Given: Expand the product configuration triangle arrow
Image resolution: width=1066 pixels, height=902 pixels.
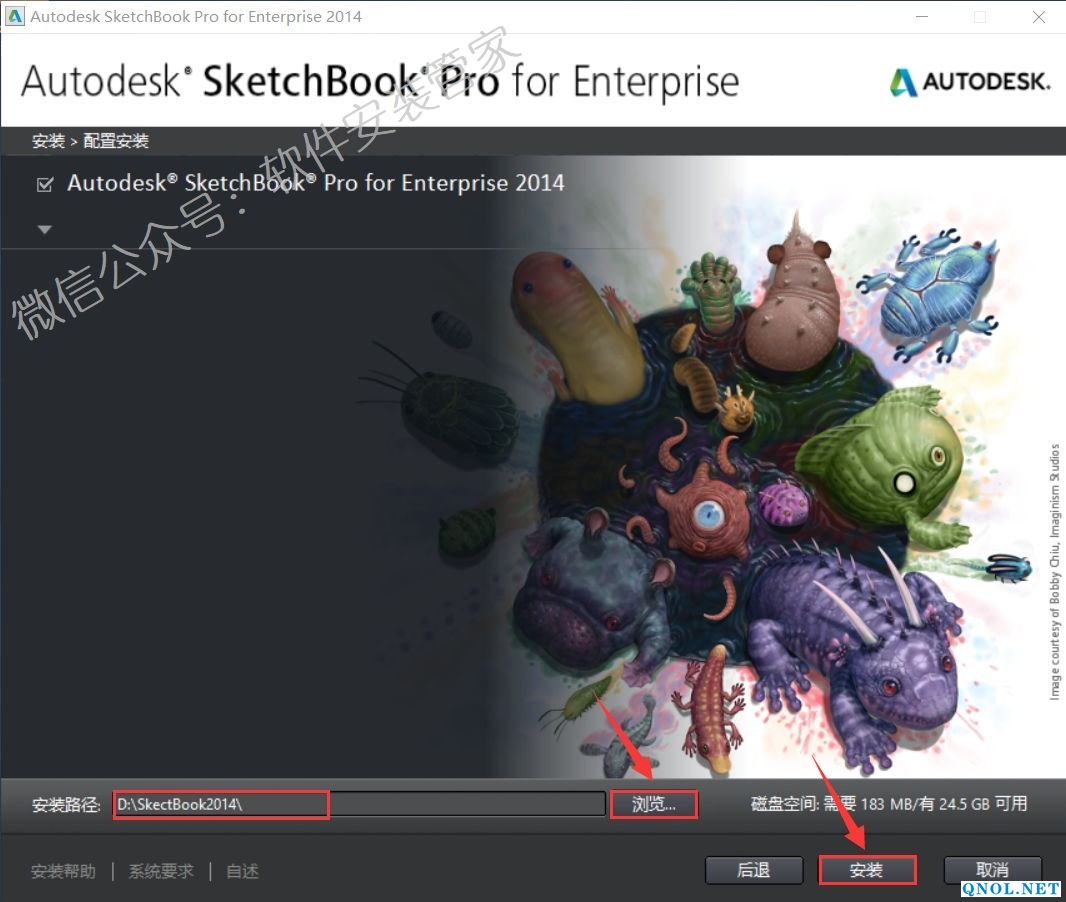Looking at the screenshot, I should coord(44,229).
